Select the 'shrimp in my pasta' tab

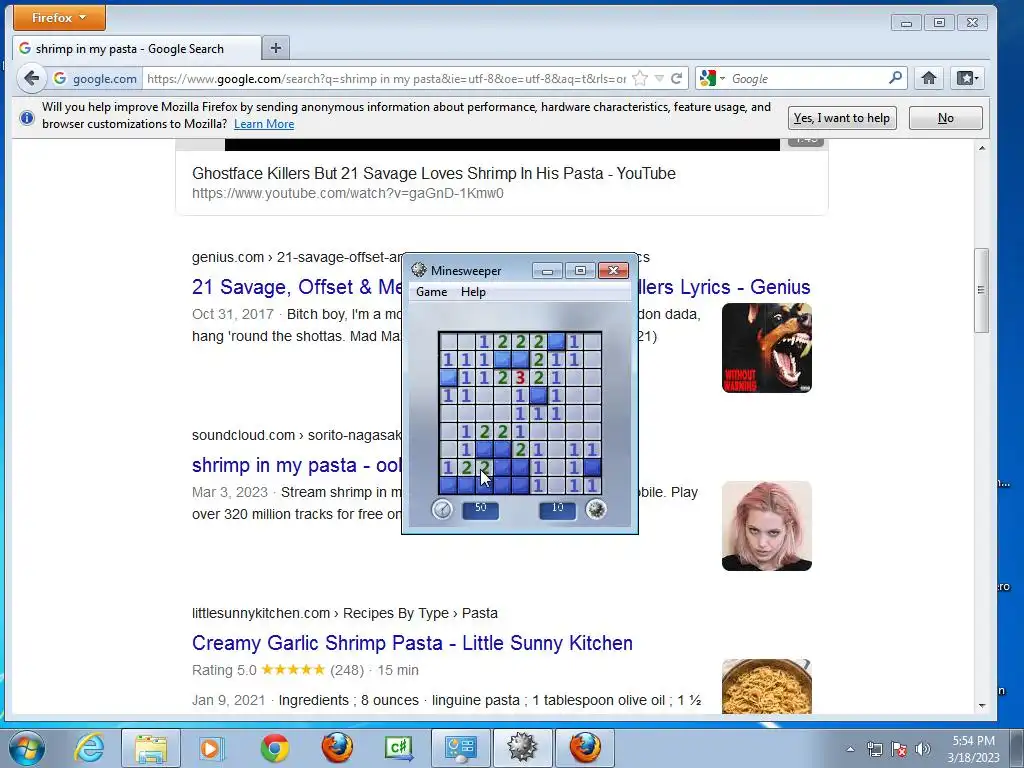pyautogui.click(x=136, y=48)
